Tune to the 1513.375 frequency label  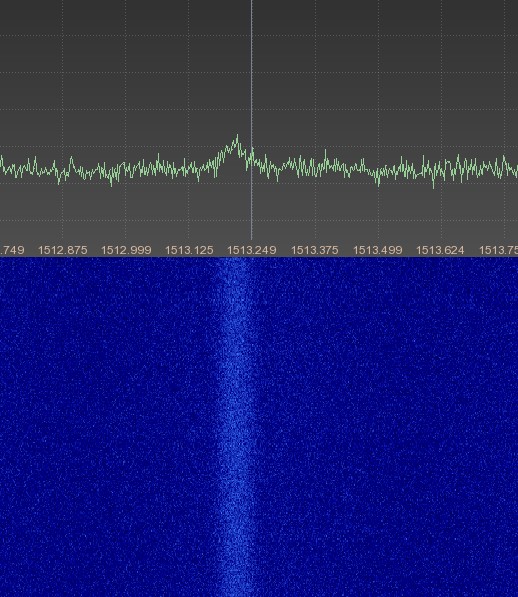314,250
